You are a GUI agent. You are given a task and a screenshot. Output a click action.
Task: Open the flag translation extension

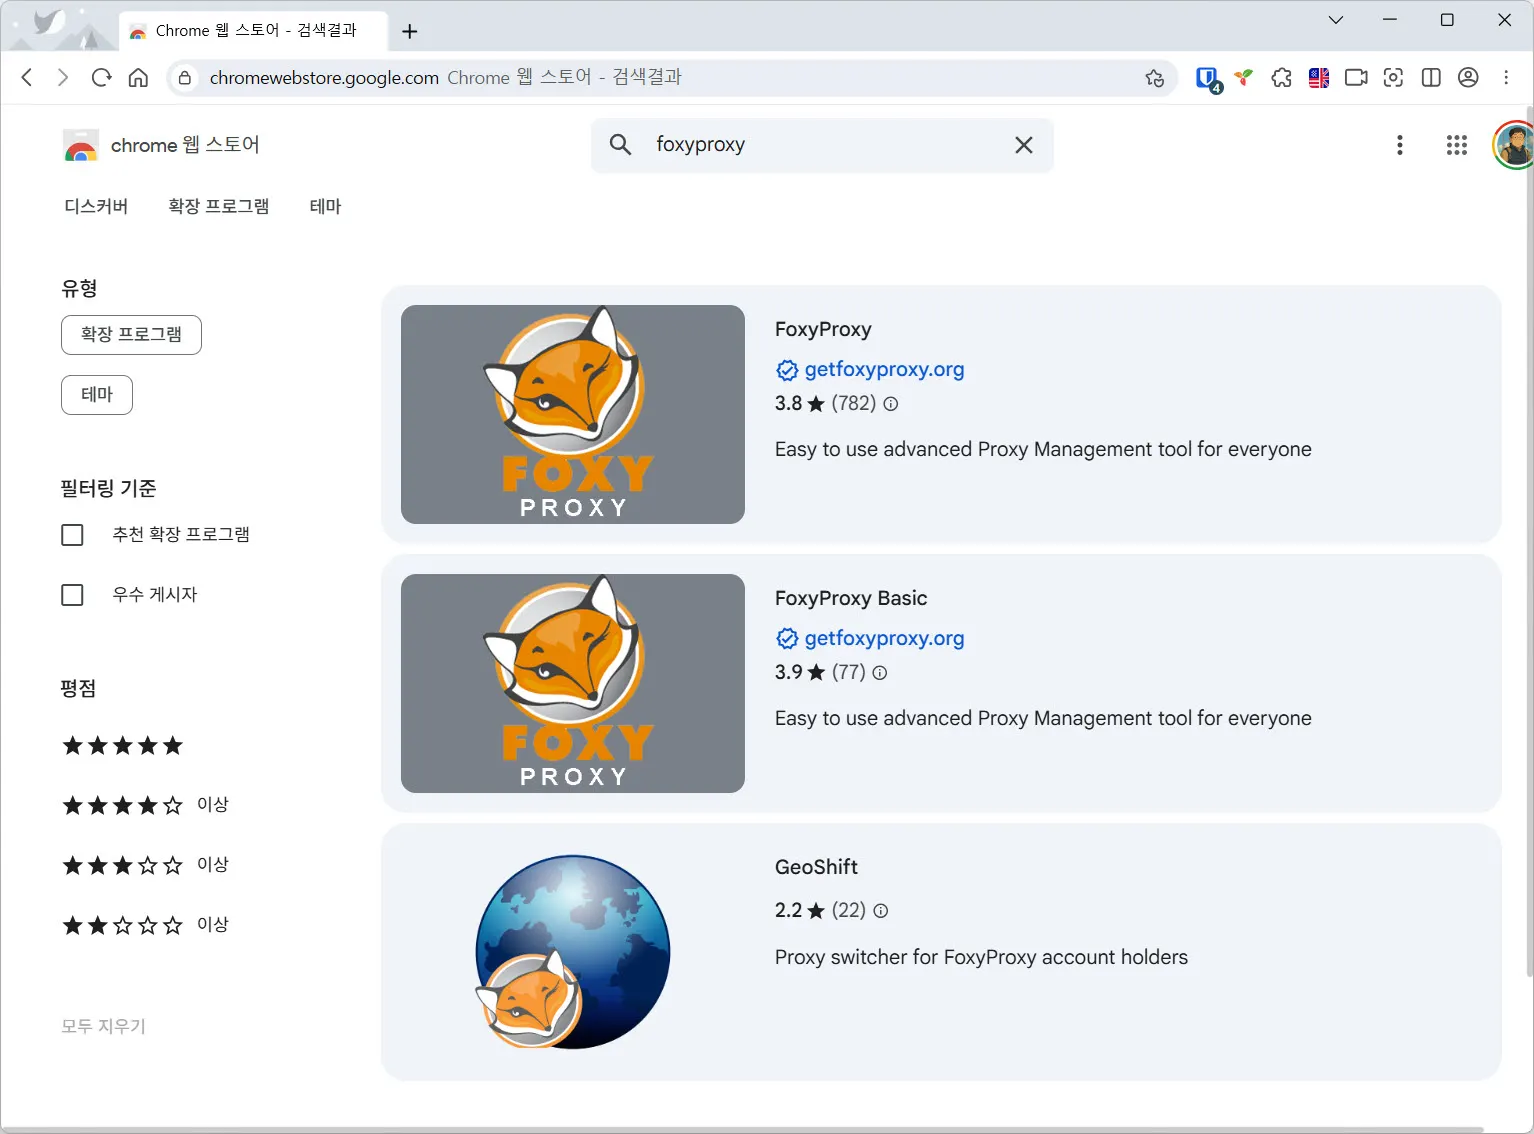(x=1318, y=77)
